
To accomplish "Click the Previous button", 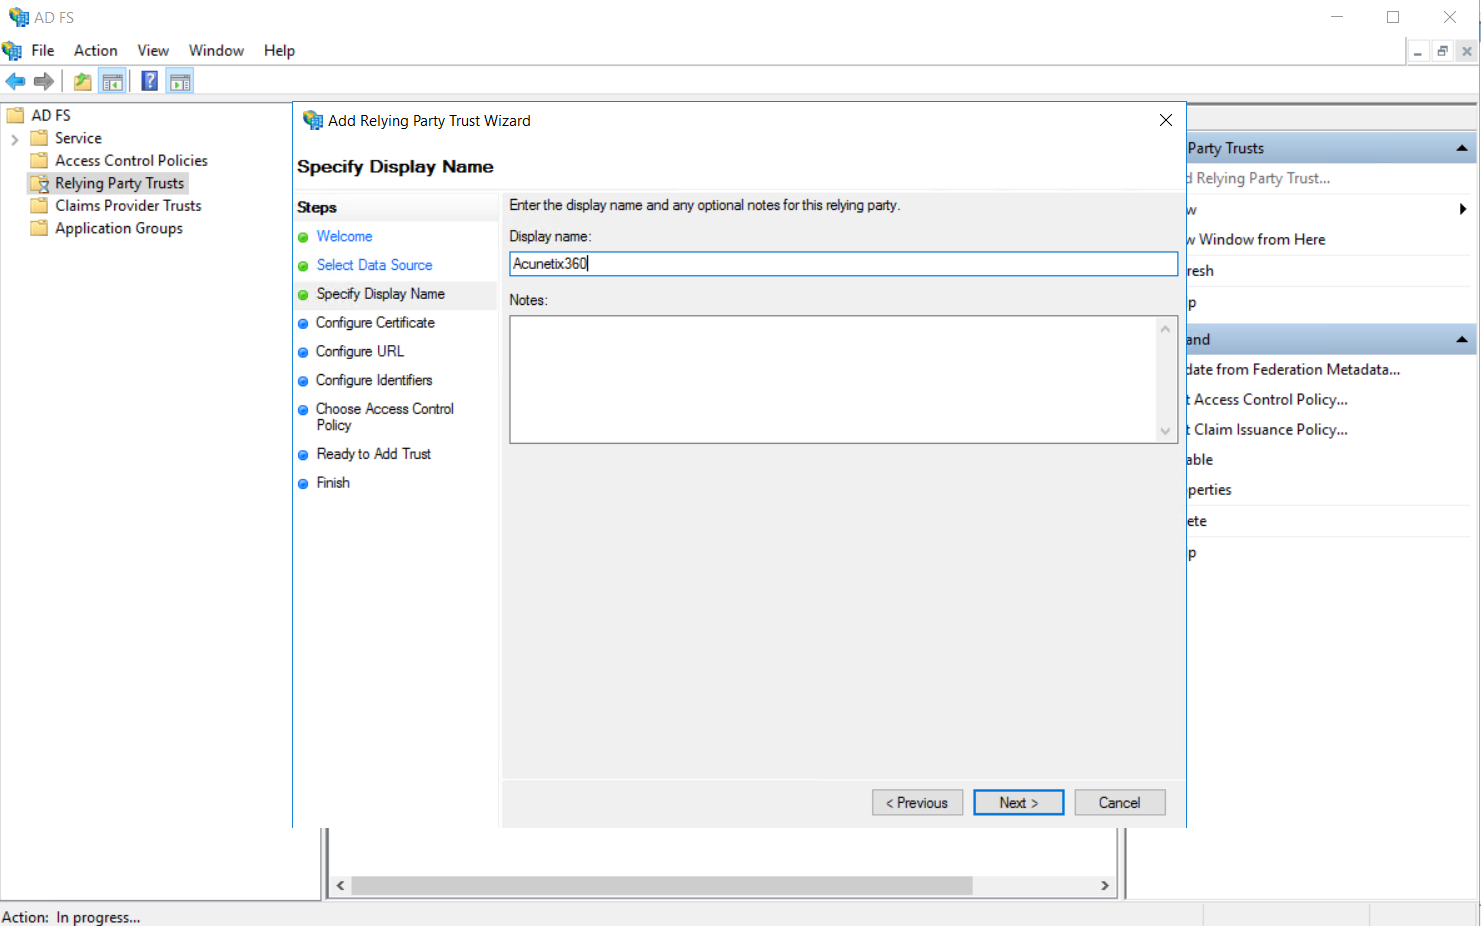I will (x=917, y=802).
